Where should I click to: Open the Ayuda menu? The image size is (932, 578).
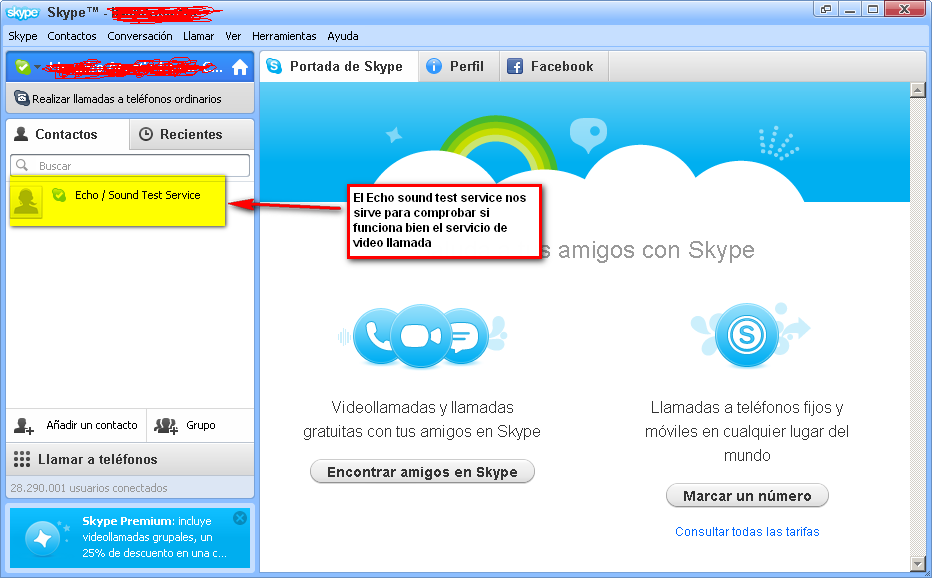click(x=343, y=36)
